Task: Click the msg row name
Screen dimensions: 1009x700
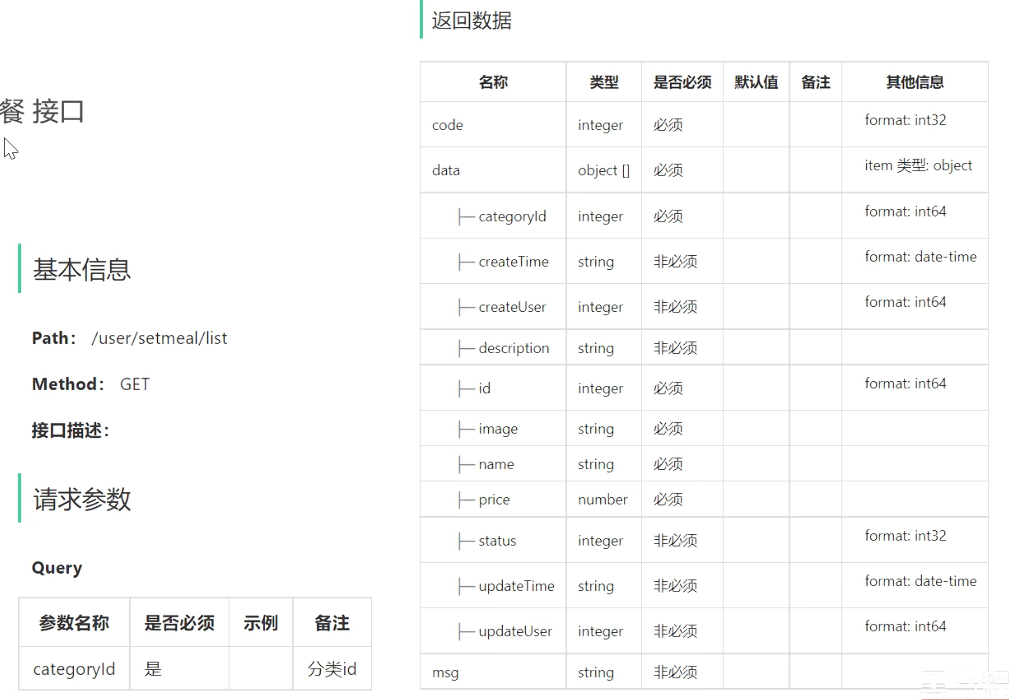Action: click(445, 673)
